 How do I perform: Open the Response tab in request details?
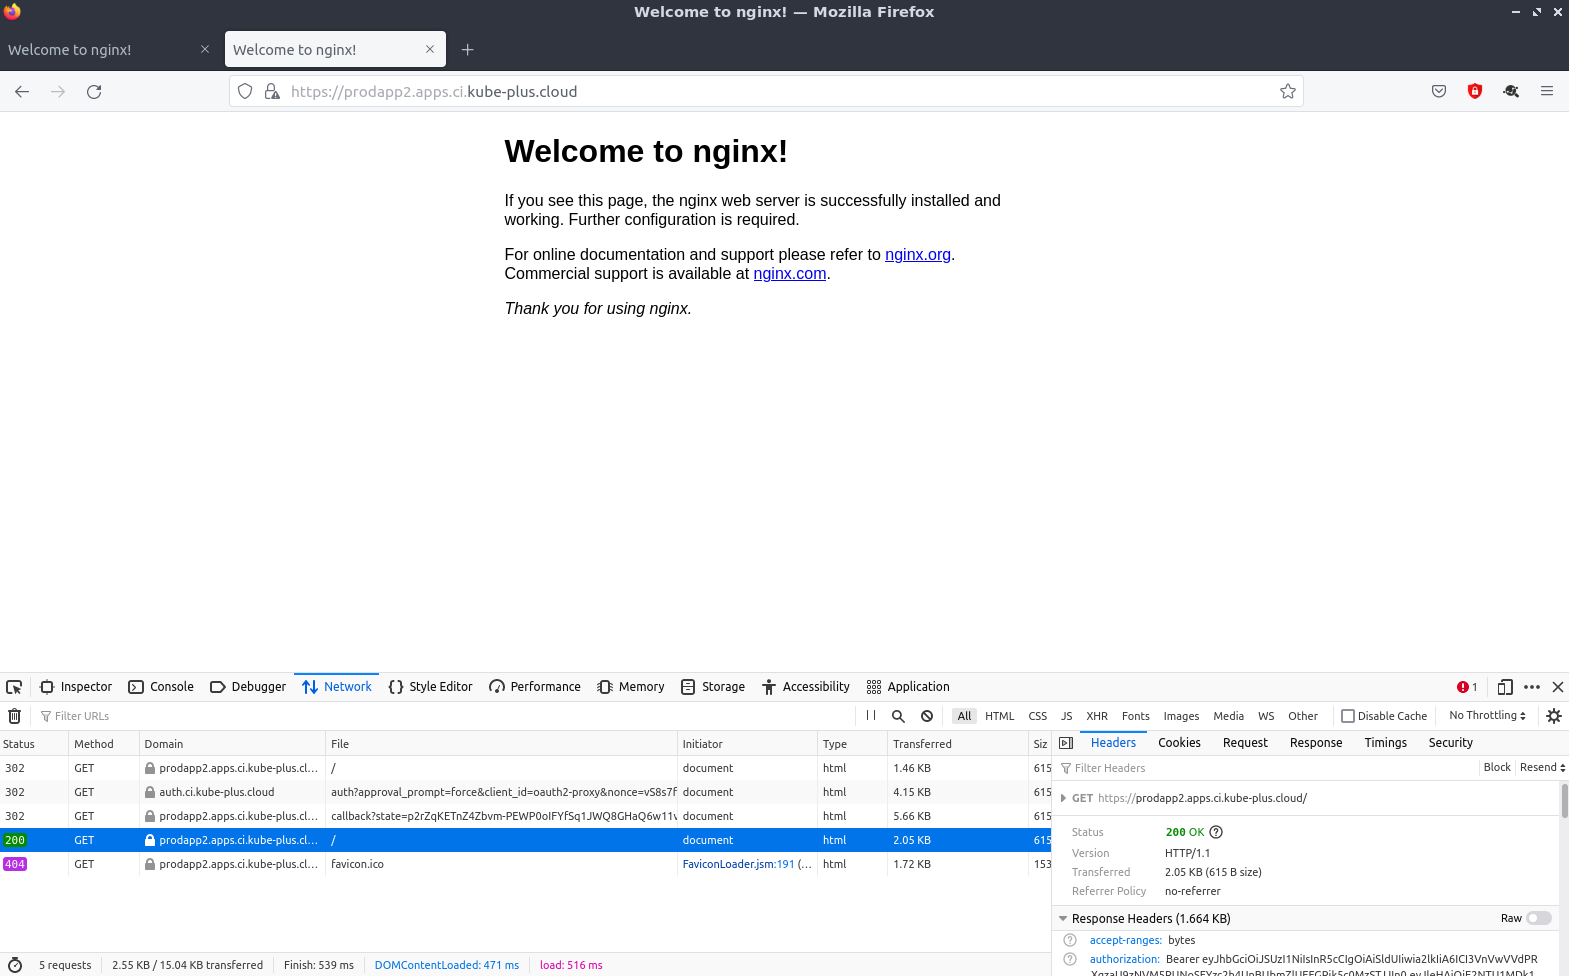1315,743
